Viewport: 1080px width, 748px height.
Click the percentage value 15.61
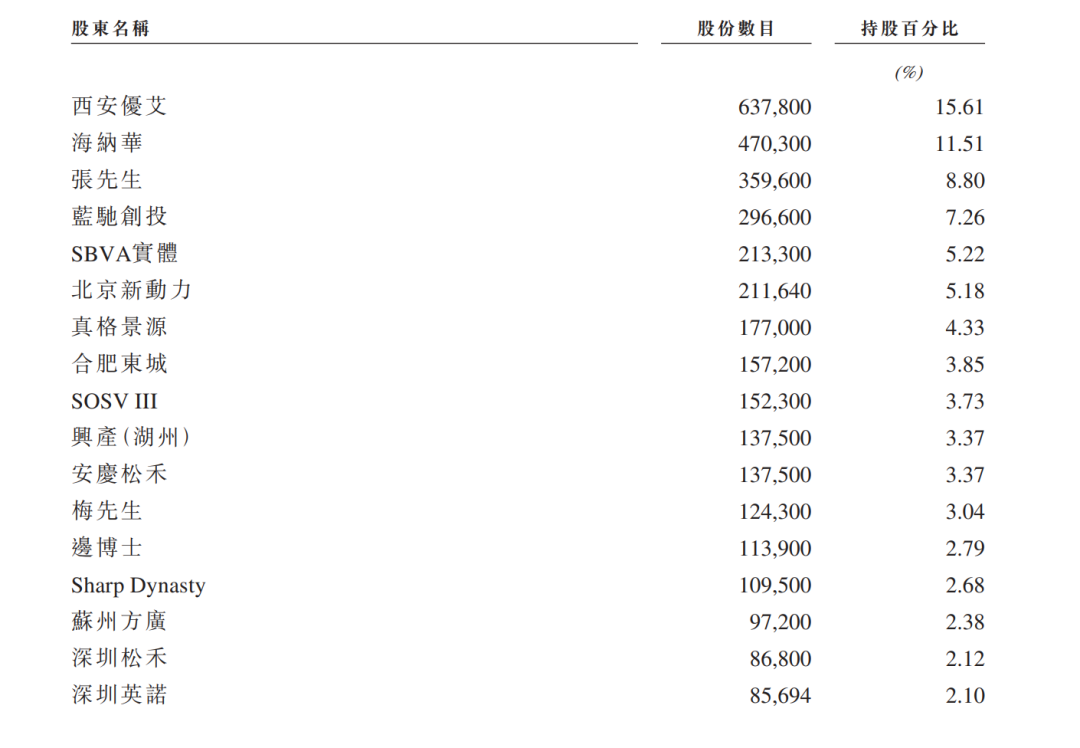tap(959, 107)
